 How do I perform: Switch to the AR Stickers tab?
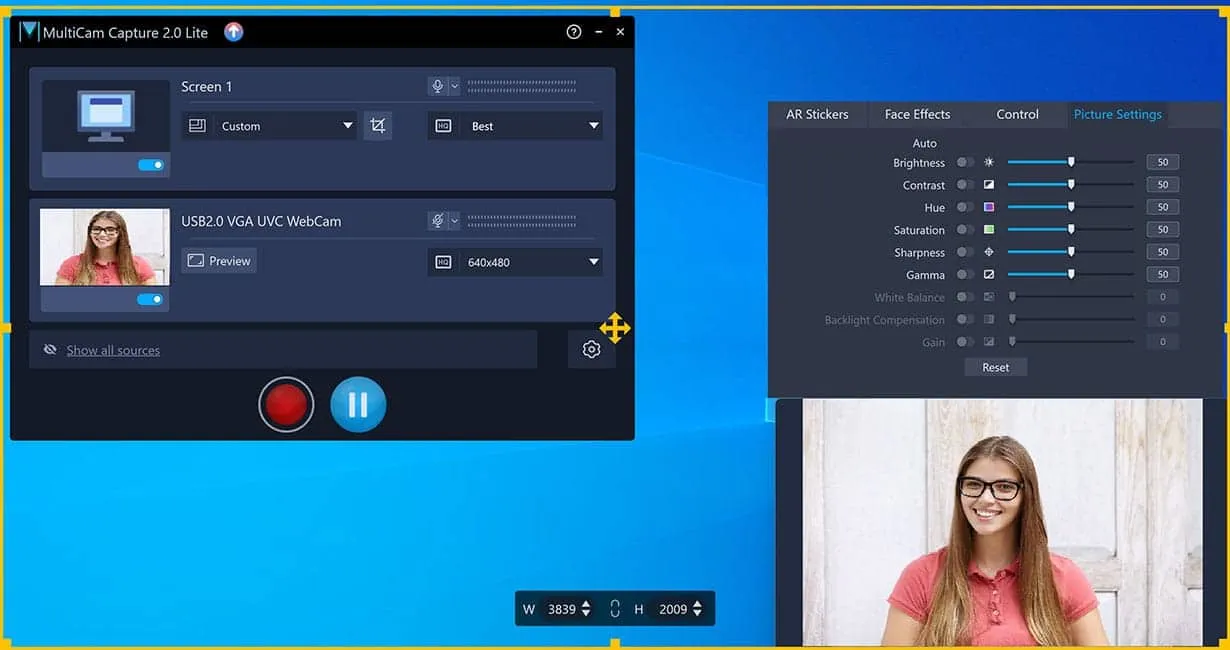click(x=817, y=114)
